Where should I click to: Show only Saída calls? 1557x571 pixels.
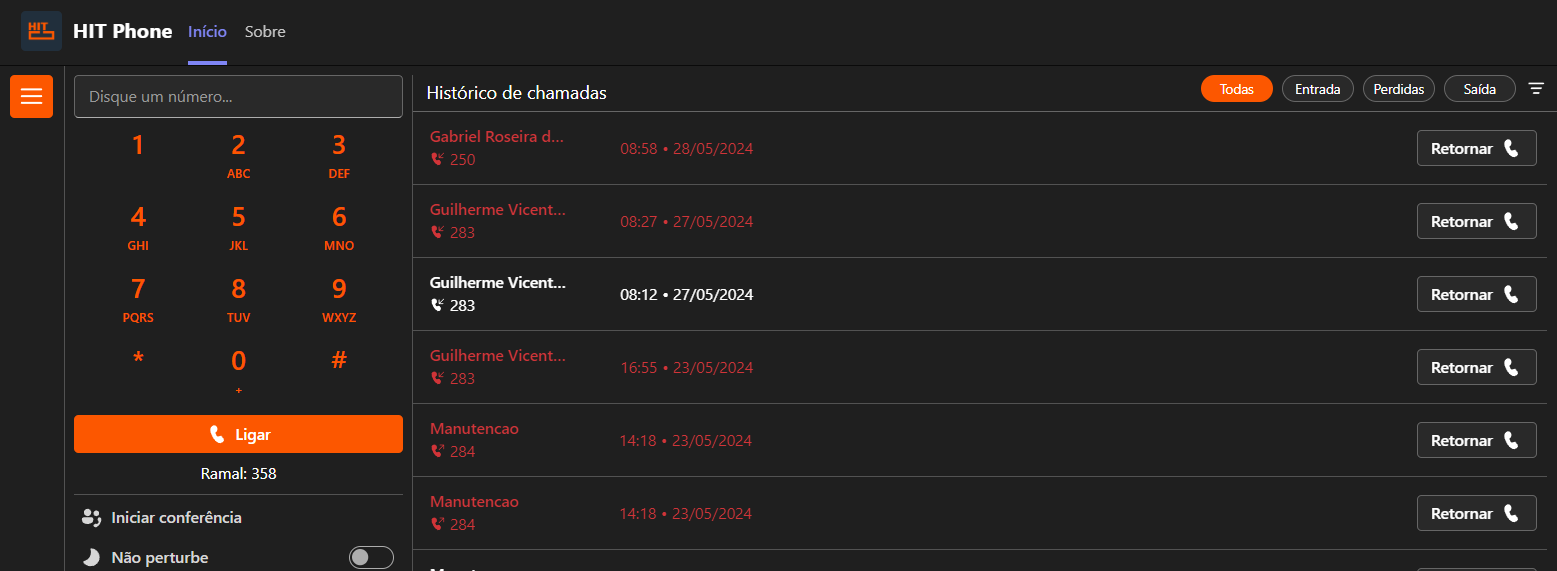coord(1479,89)
